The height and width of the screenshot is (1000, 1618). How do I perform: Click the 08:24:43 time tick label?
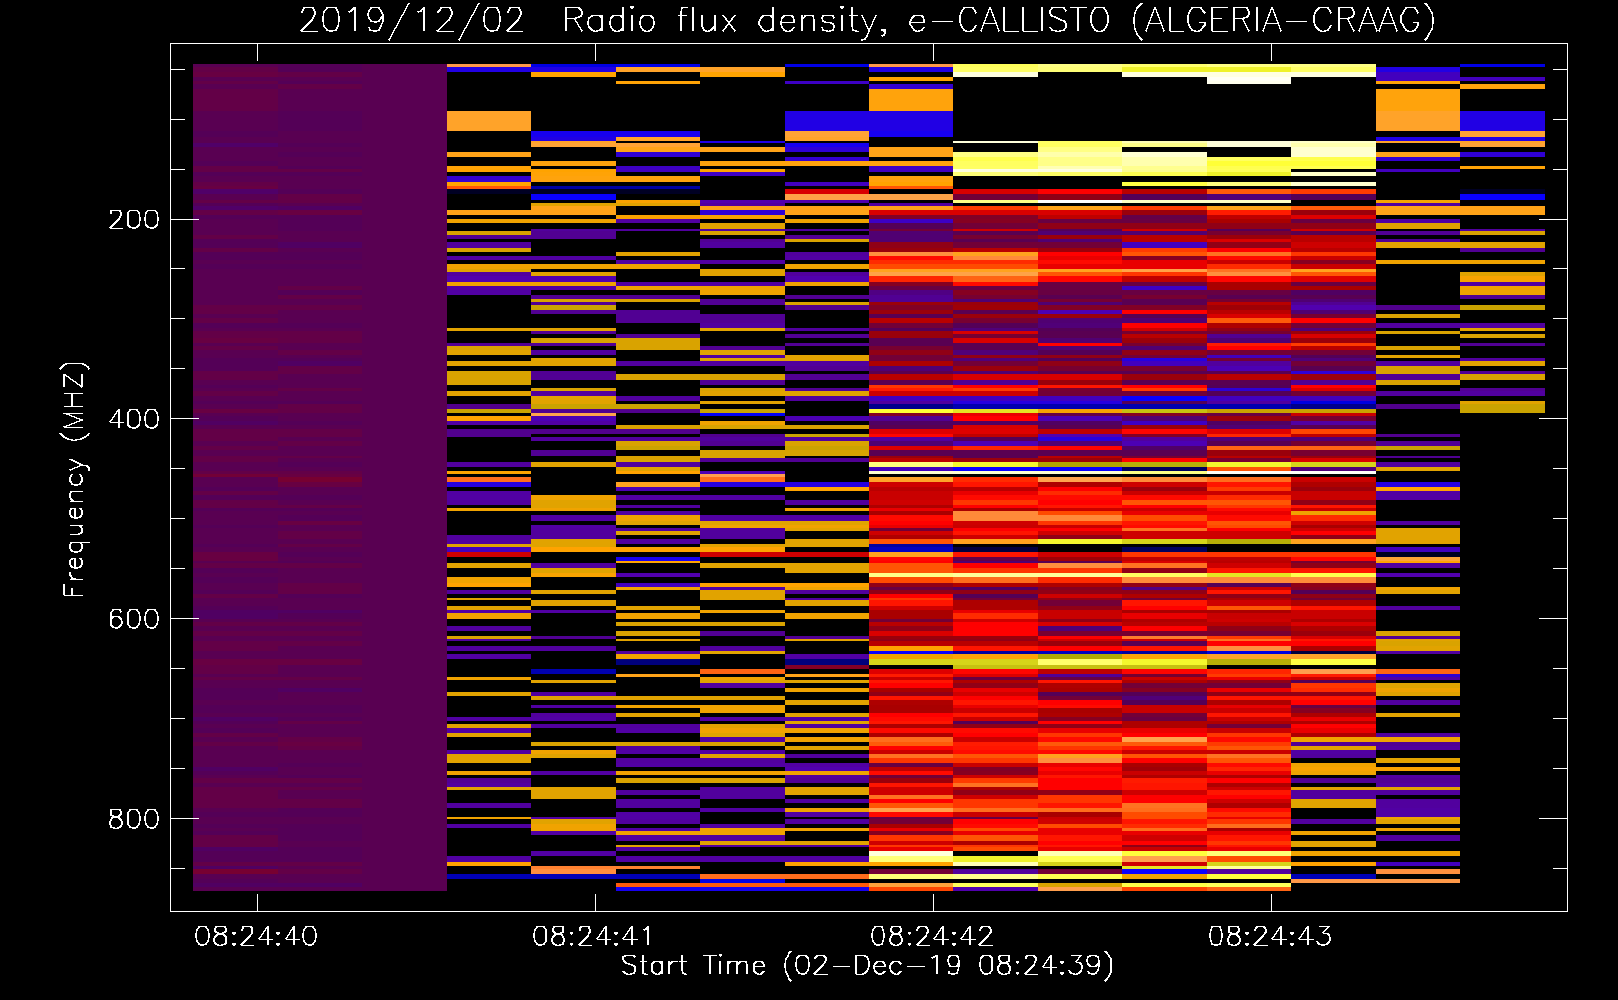pos(1270,937)
